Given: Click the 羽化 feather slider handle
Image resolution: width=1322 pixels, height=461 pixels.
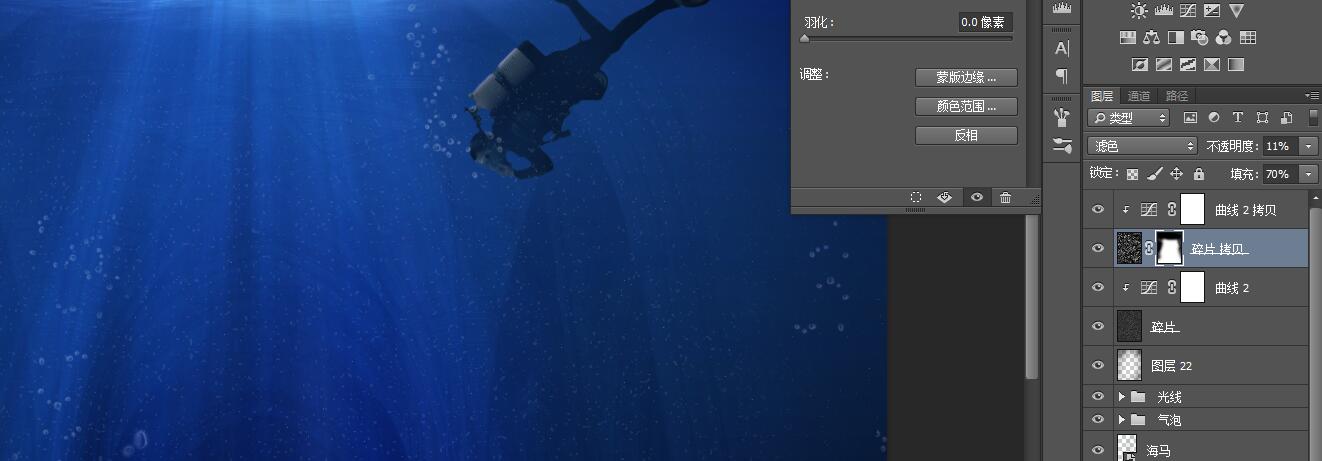Looking at the screenshot, I should (805, 39).
